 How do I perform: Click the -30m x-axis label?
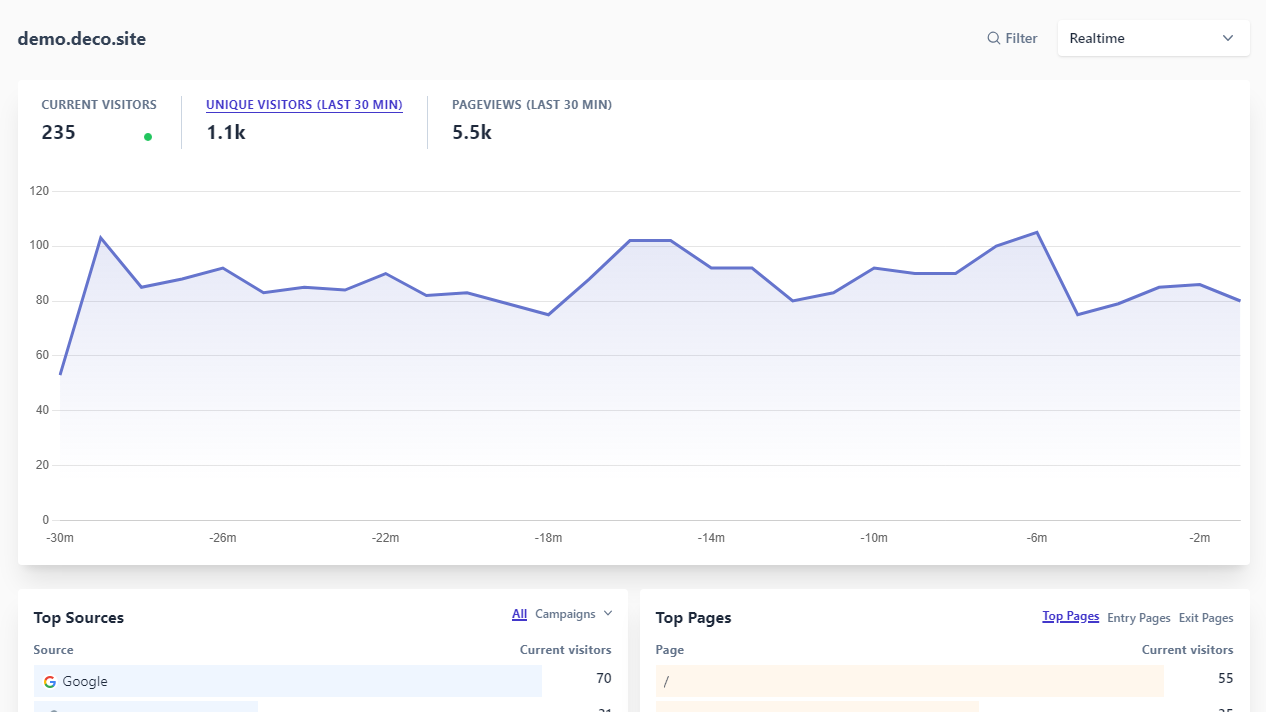coord(60,538)
